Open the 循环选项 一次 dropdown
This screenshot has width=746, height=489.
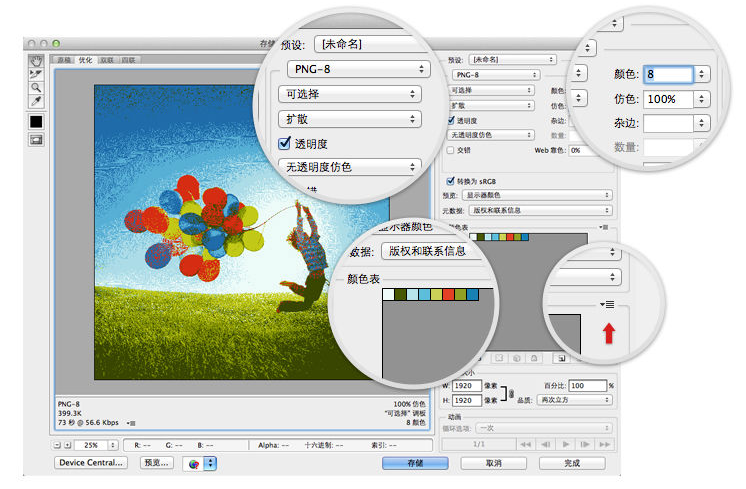(544, 428)
